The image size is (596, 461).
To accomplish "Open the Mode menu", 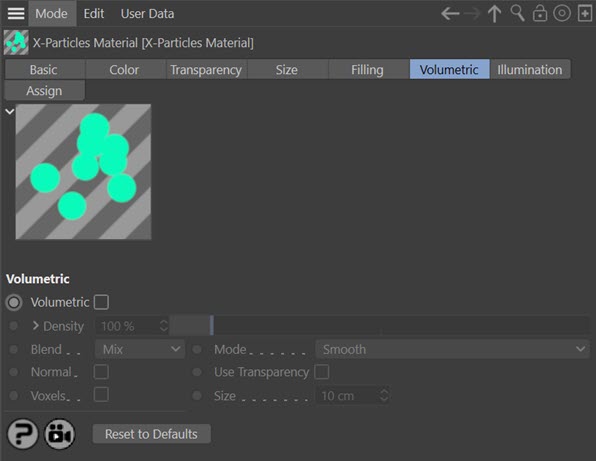I will point(51,14).
